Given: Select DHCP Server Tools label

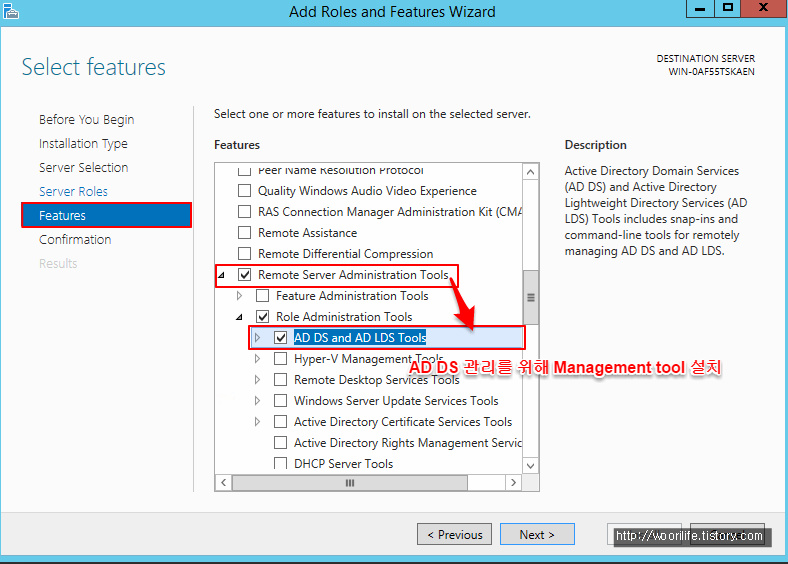Looking at the screenshot, I should click(343, 463).
